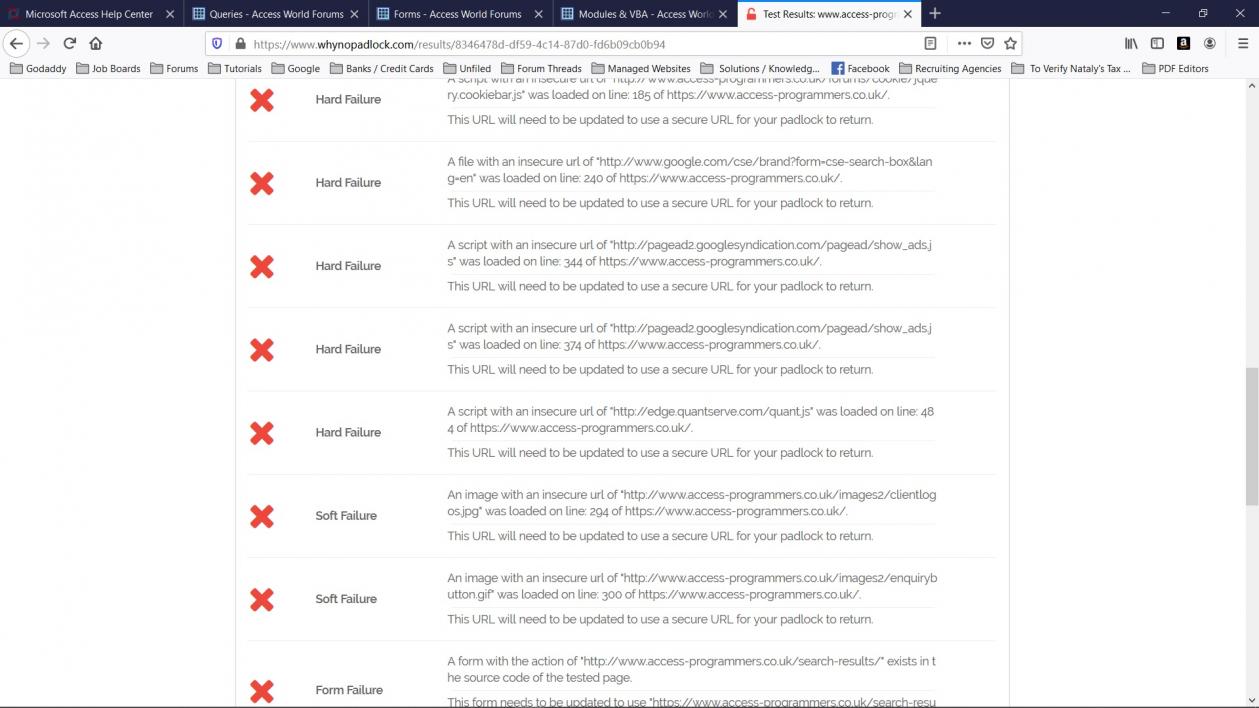Open the Forum Threads bookmarks folder
Viewport: 1259px width, 708px height.
tap(541, 69)
